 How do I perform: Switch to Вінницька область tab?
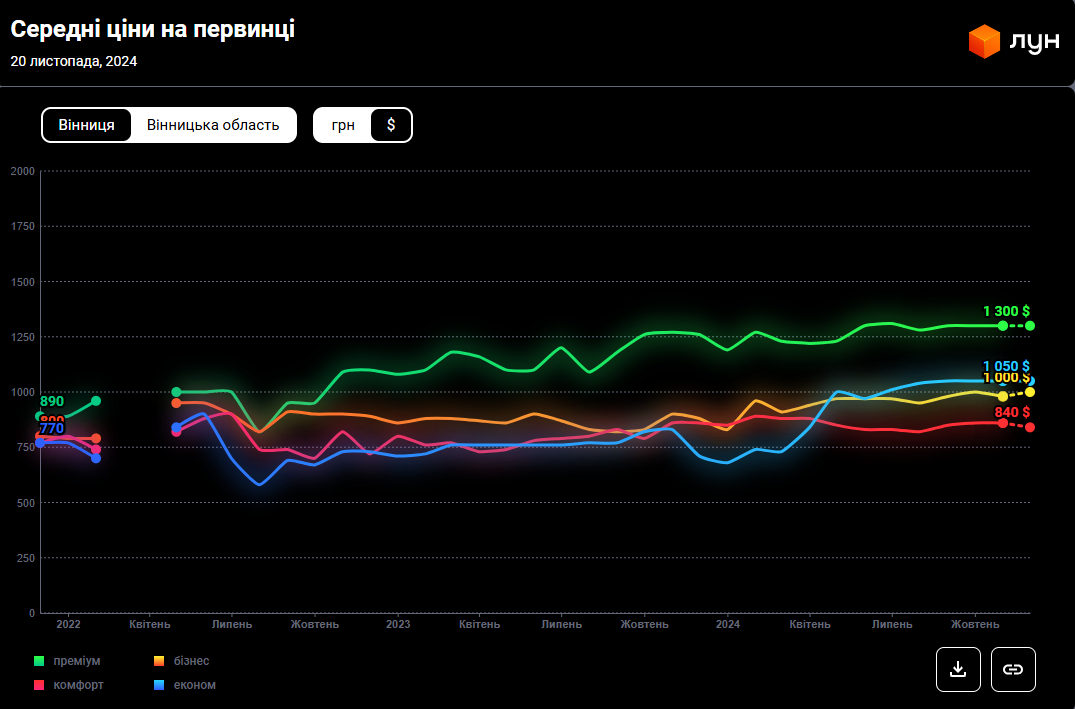pos(213,125)
